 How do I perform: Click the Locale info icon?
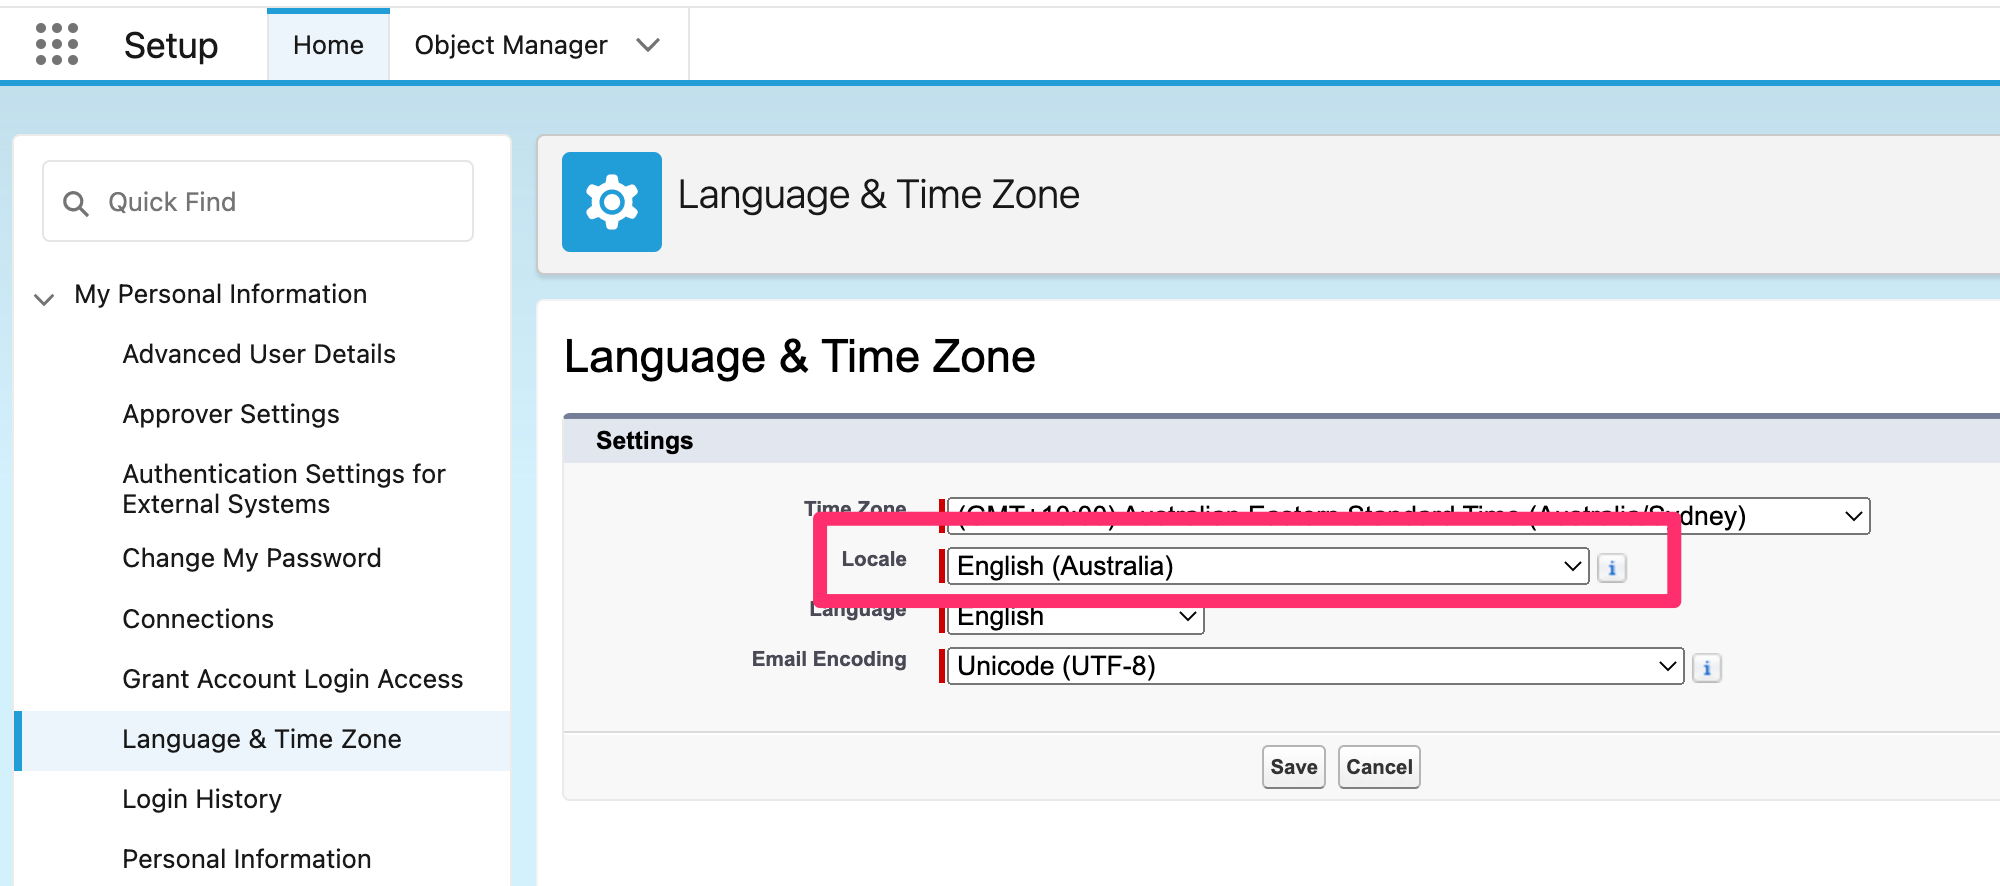coord(1611,568)
